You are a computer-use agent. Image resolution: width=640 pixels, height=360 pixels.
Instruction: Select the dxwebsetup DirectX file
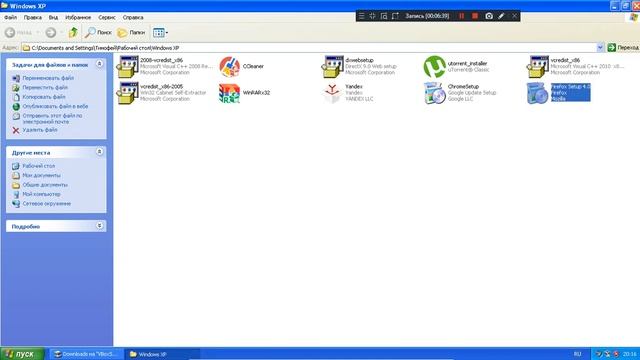click(x=332, y=67)
